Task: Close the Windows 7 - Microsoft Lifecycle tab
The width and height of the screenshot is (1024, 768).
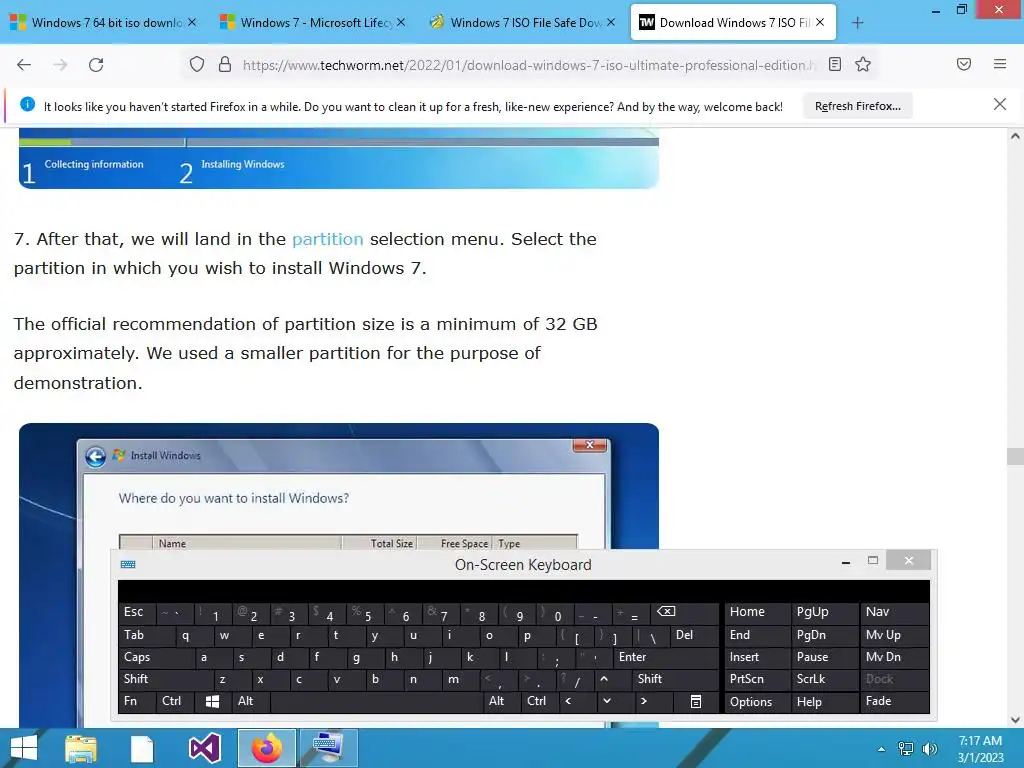Action: [x=401, y=22]
